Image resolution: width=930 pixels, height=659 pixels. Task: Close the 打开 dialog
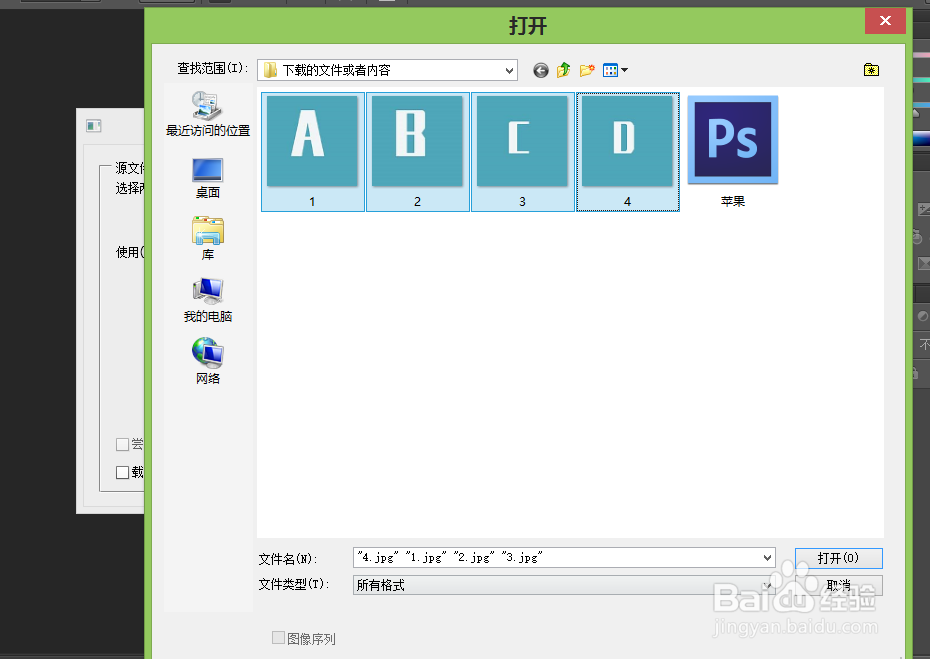tap(885, 21)
